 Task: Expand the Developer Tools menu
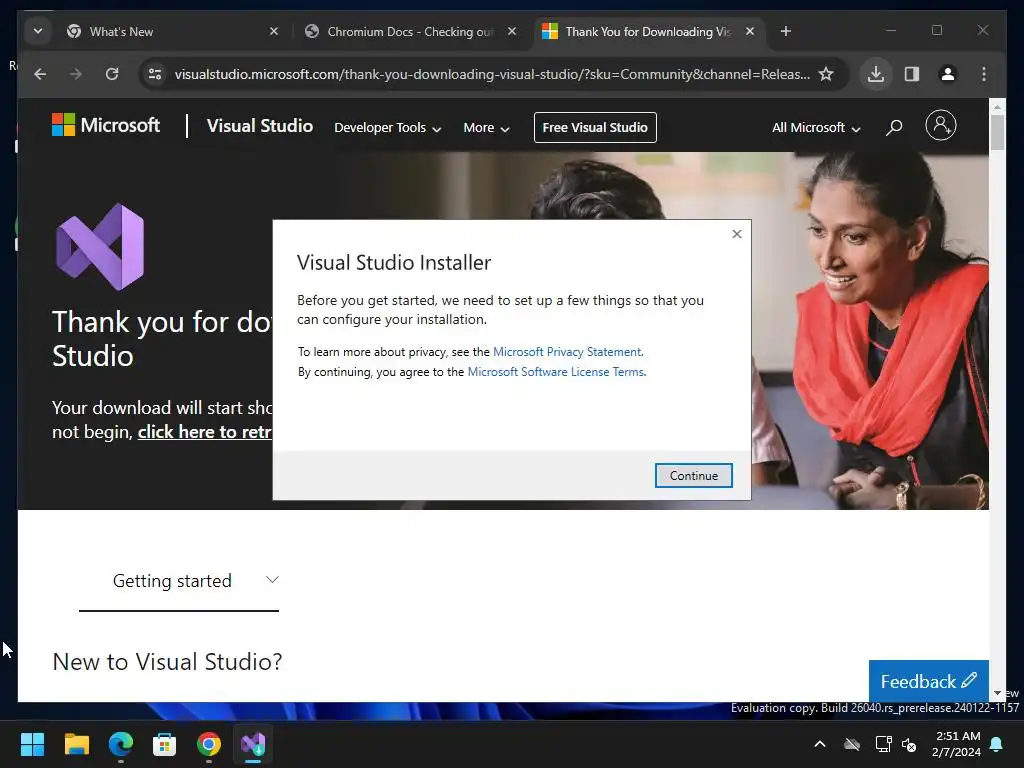[x=387, y=128]
